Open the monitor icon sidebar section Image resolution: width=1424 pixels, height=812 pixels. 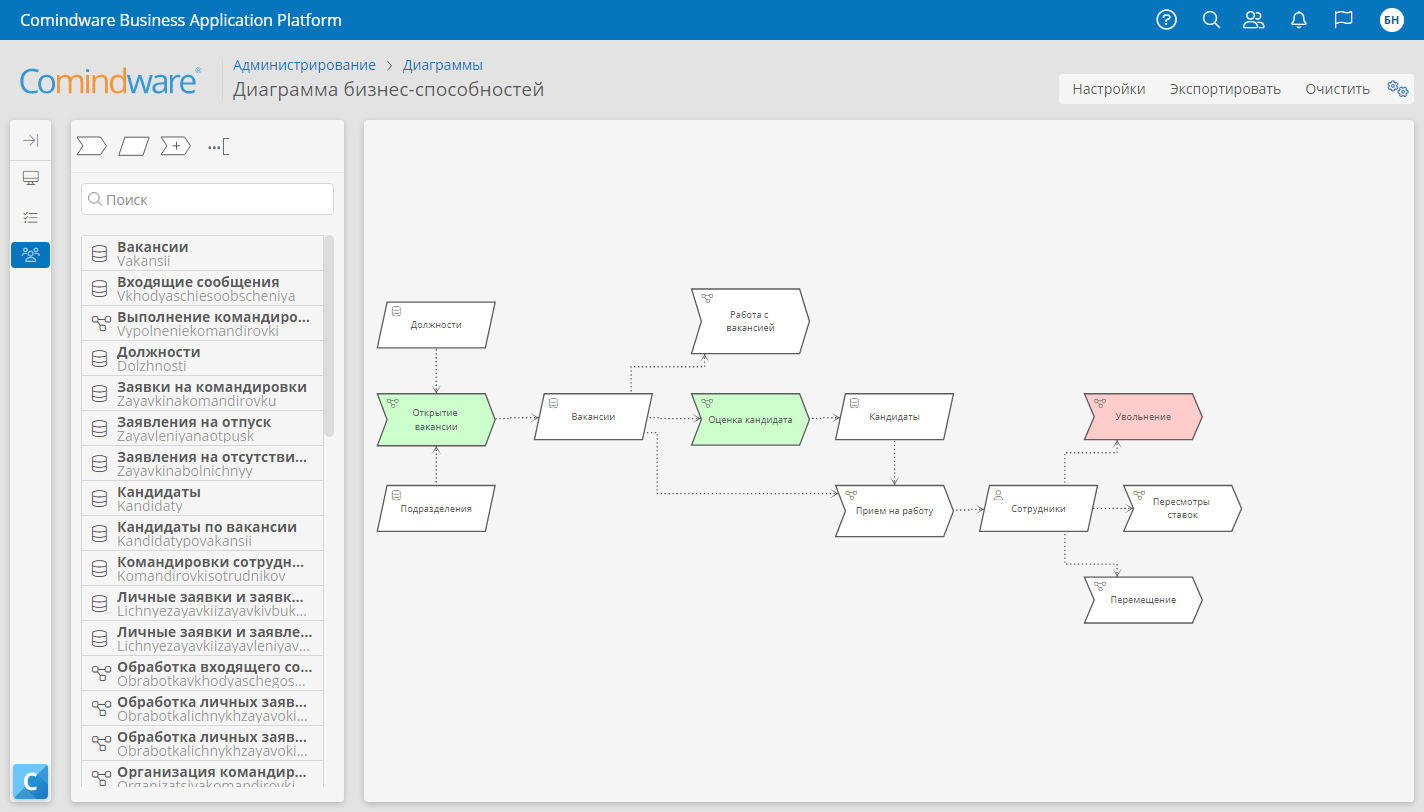[30, 178]
